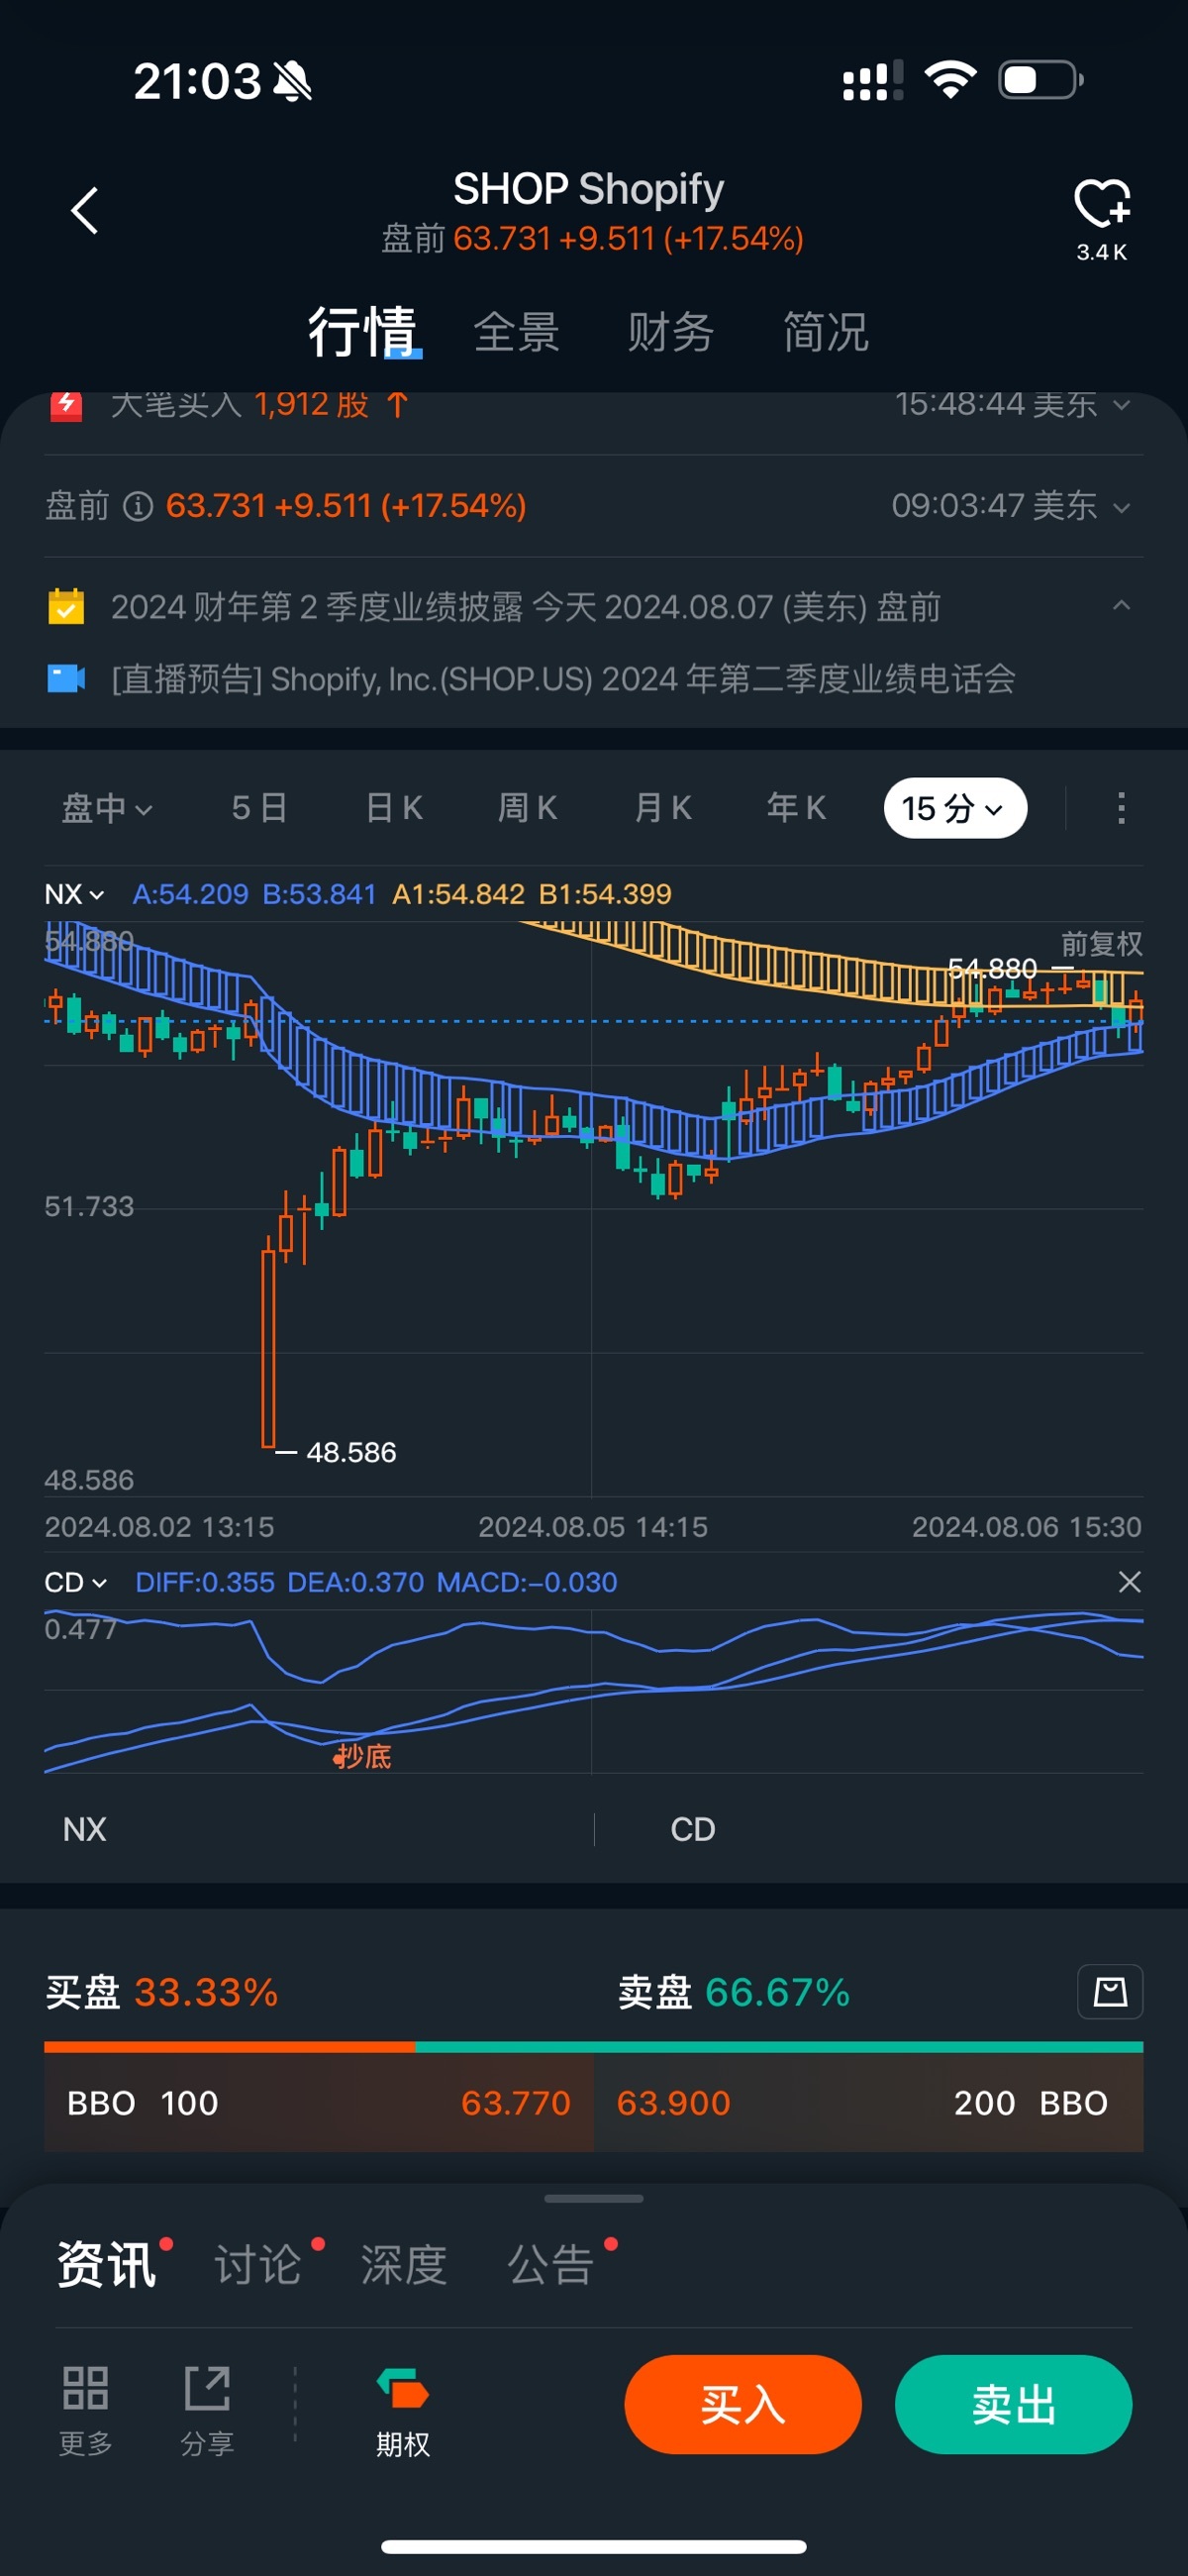1188x2576 pixels.
Task: Tap the pre-market info circle icon
Action: (x=138, y=506)
